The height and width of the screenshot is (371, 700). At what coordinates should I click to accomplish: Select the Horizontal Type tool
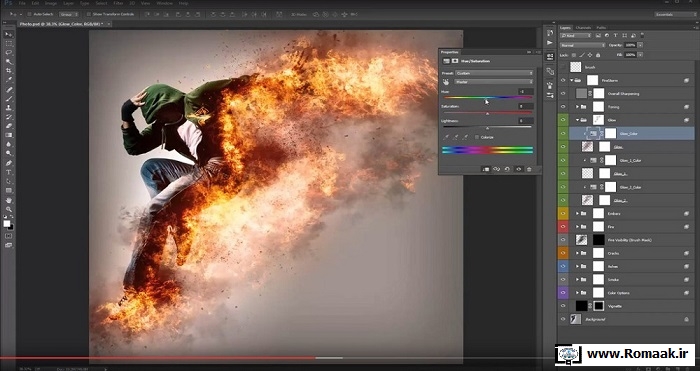8,172
